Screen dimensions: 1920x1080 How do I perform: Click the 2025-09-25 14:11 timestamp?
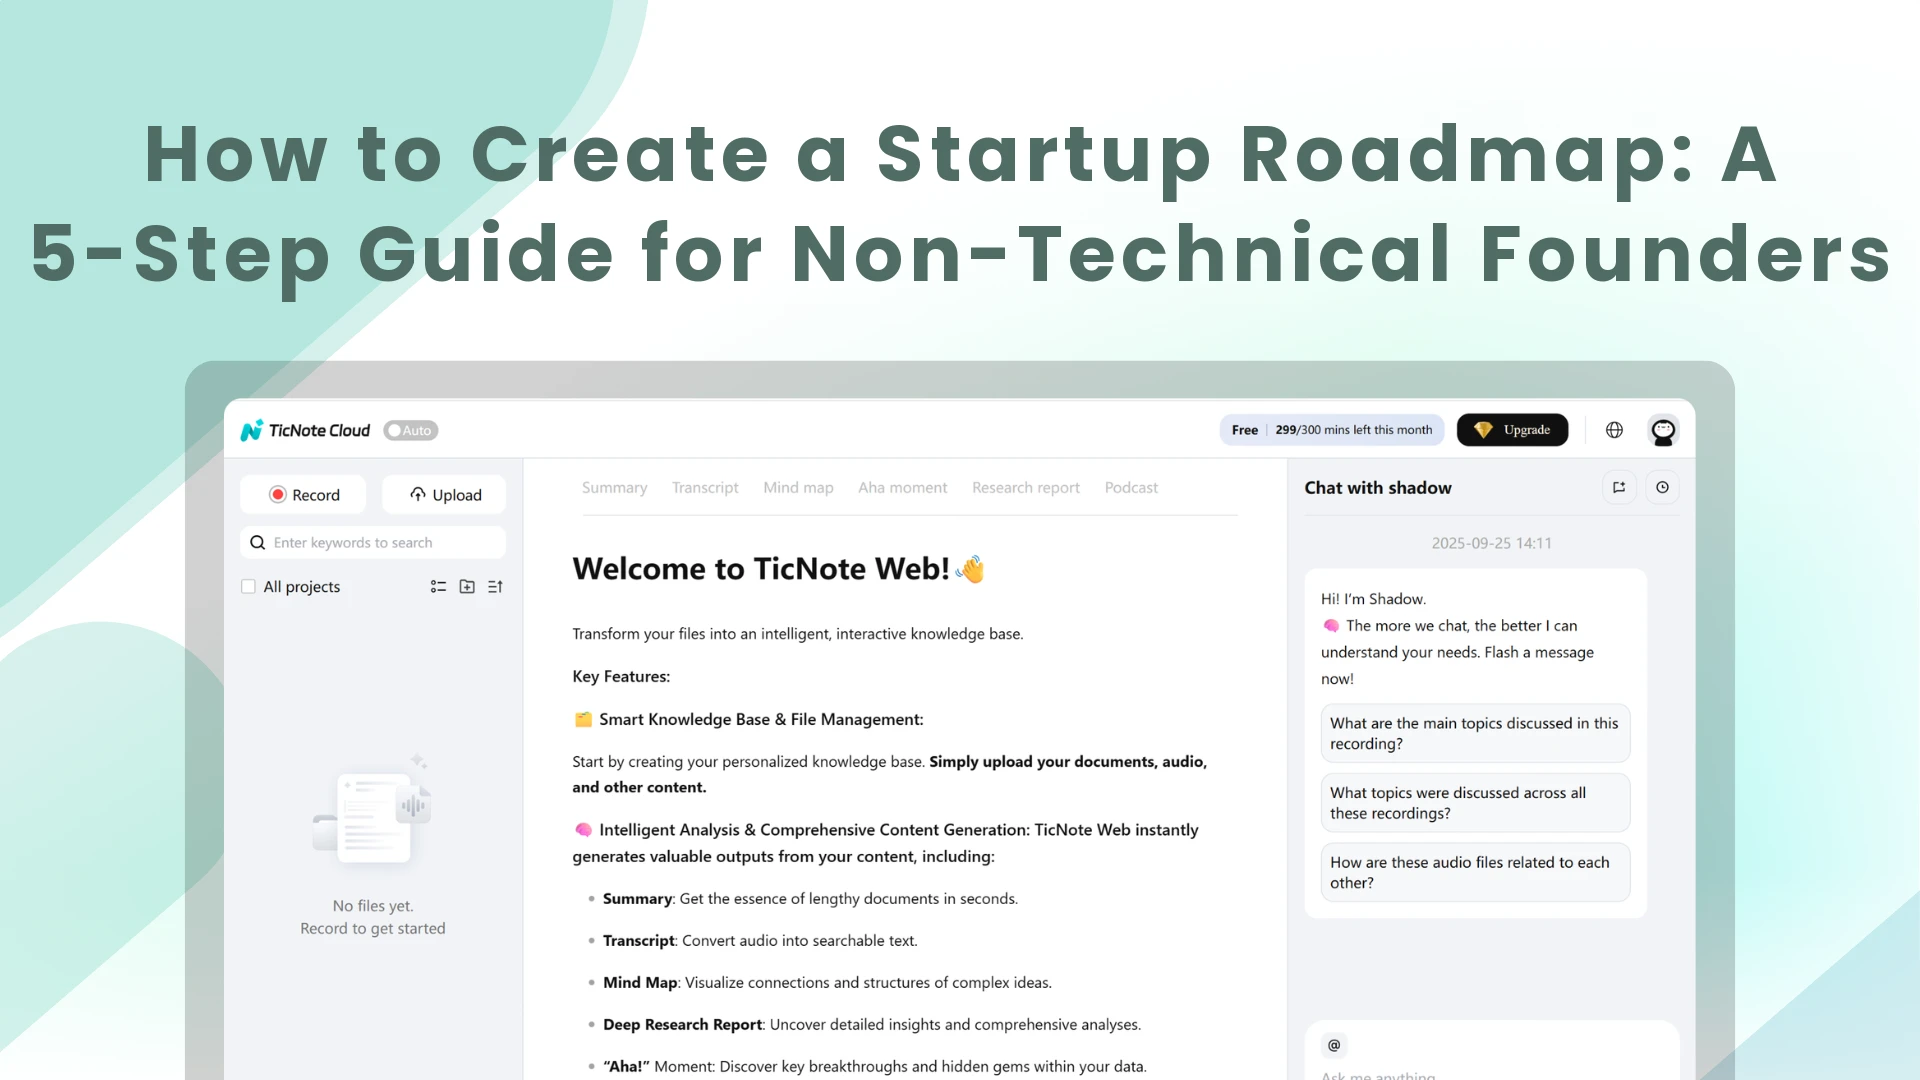(1491, 543)
